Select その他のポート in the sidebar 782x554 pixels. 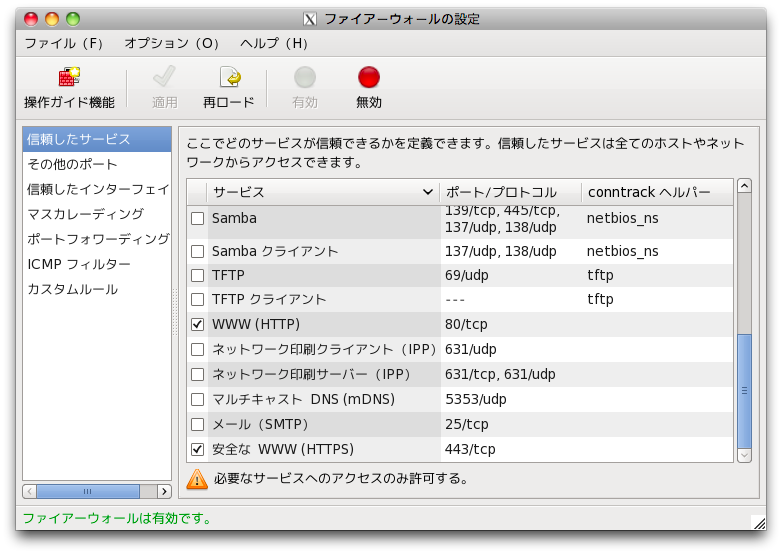[72, 164]
